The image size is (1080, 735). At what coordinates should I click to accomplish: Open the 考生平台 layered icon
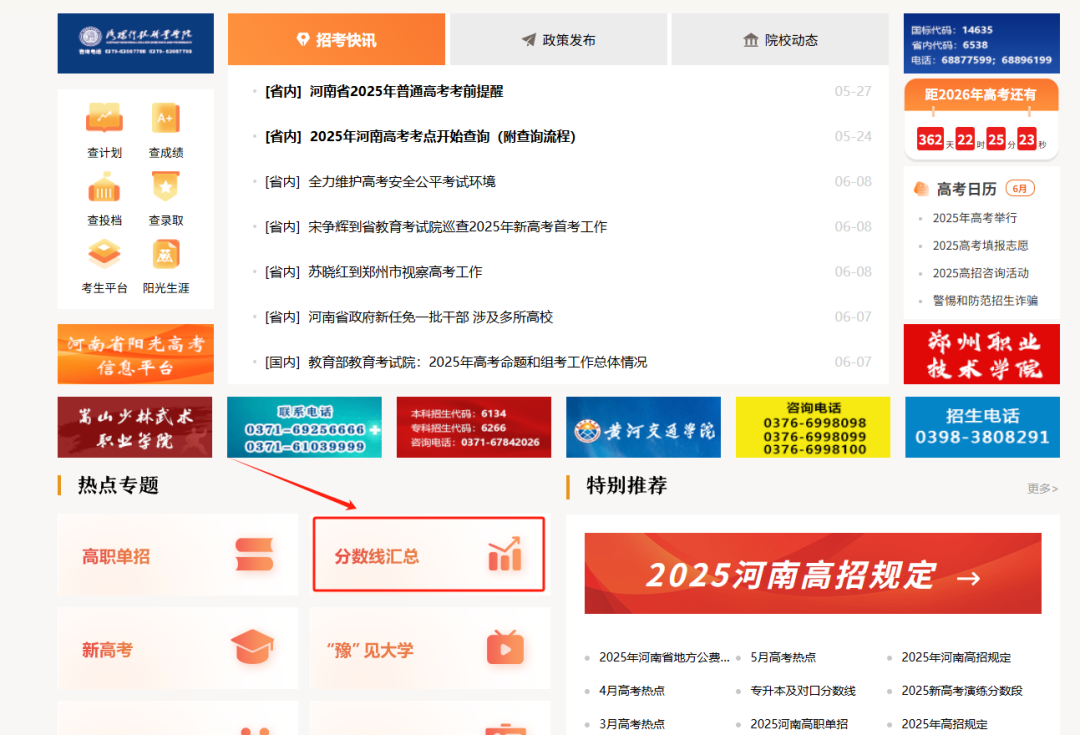click(104, 253)
